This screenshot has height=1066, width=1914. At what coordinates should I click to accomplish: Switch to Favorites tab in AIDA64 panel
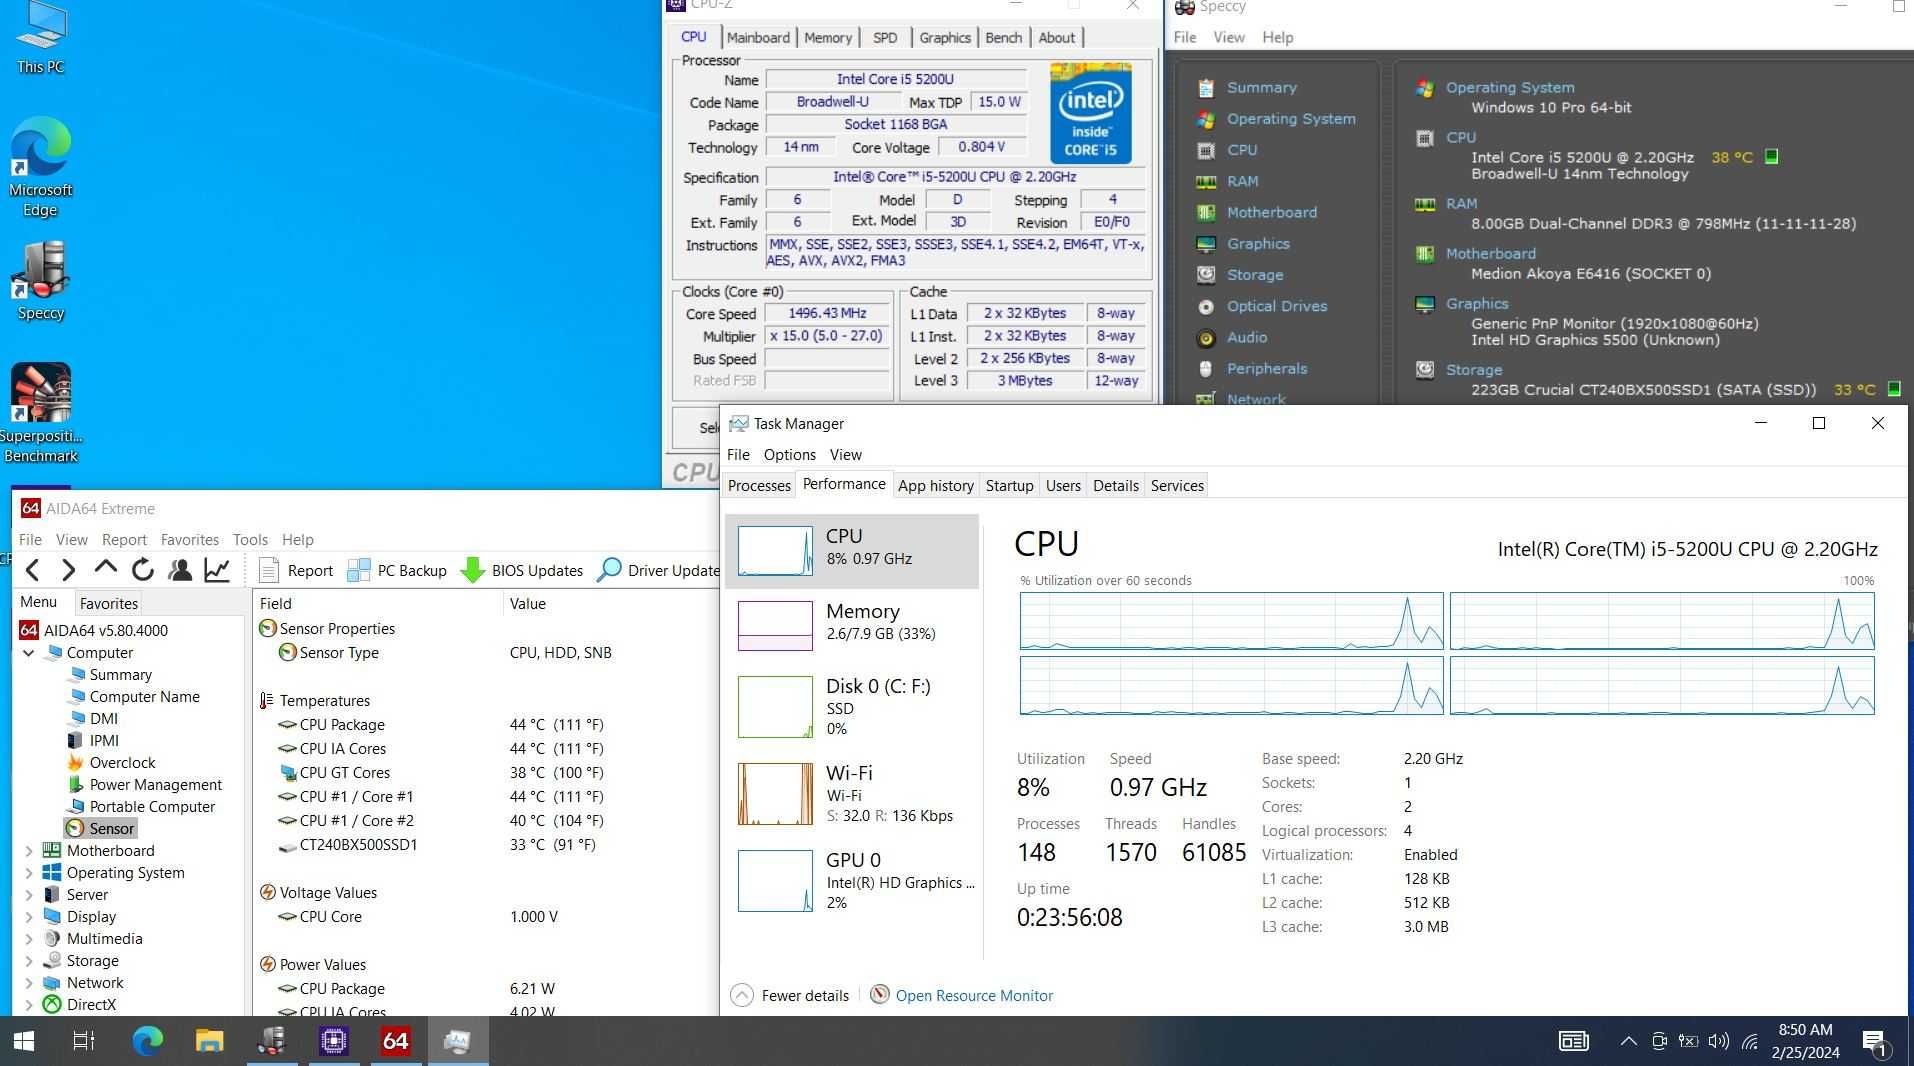(x=108, y=604)
